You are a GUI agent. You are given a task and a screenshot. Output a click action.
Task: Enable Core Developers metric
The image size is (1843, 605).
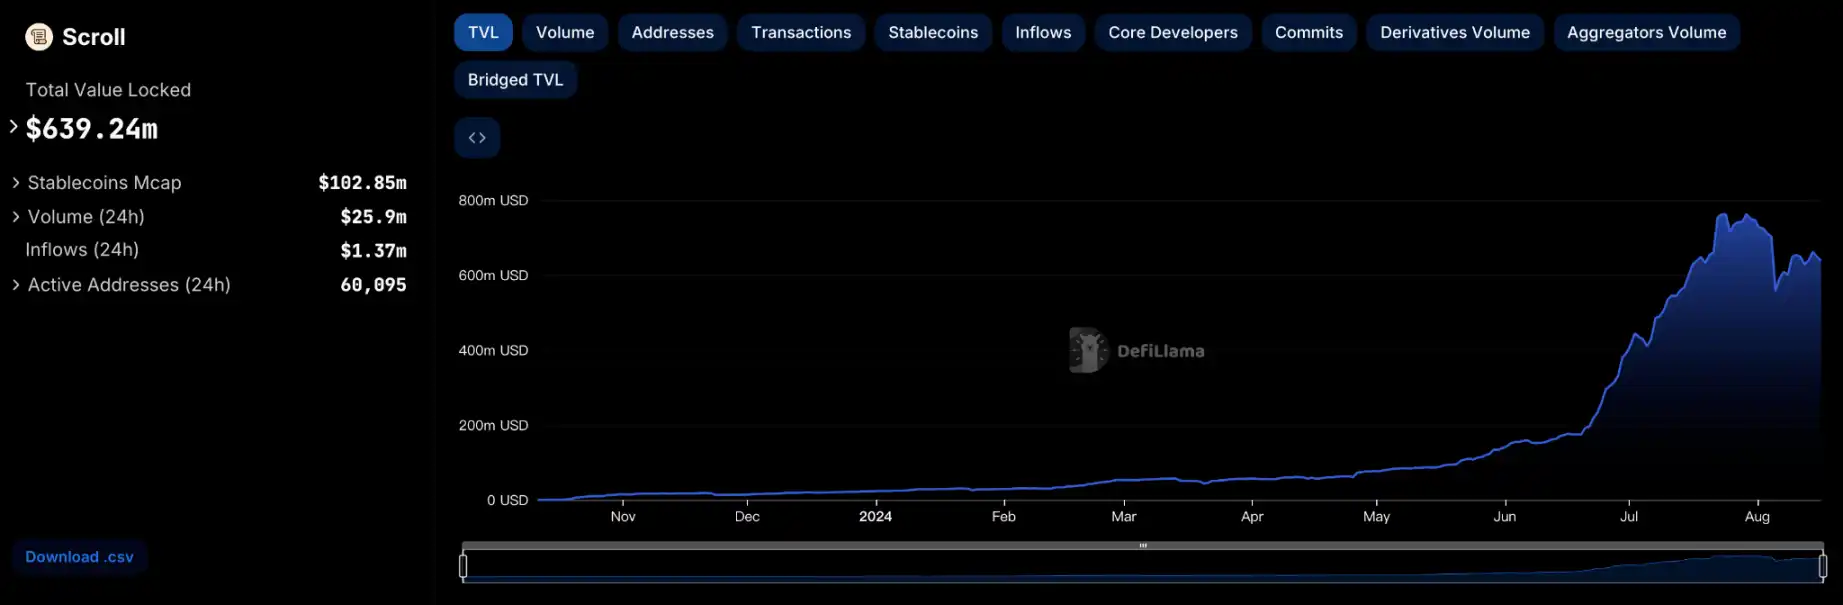pos(1172,33)
